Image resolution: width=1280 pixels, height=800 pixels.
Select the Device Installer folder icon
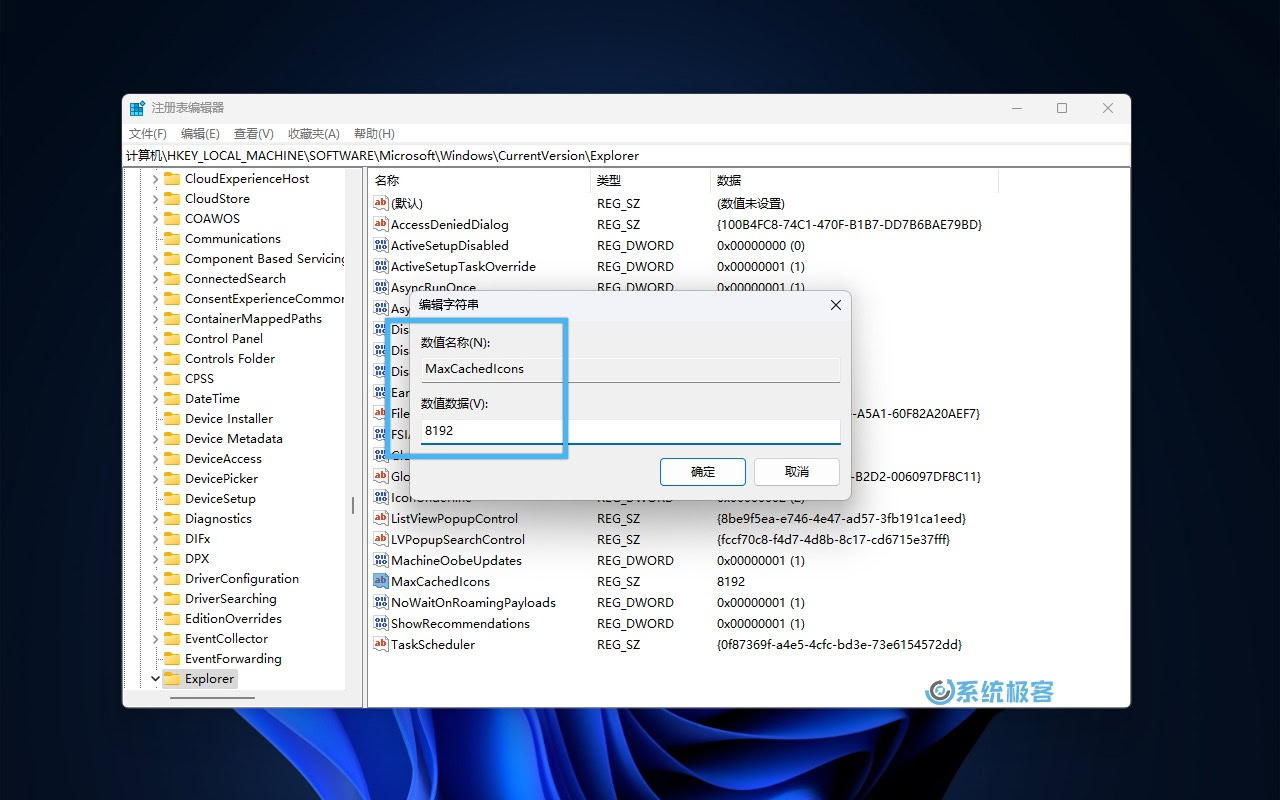(x=171, y=419)
